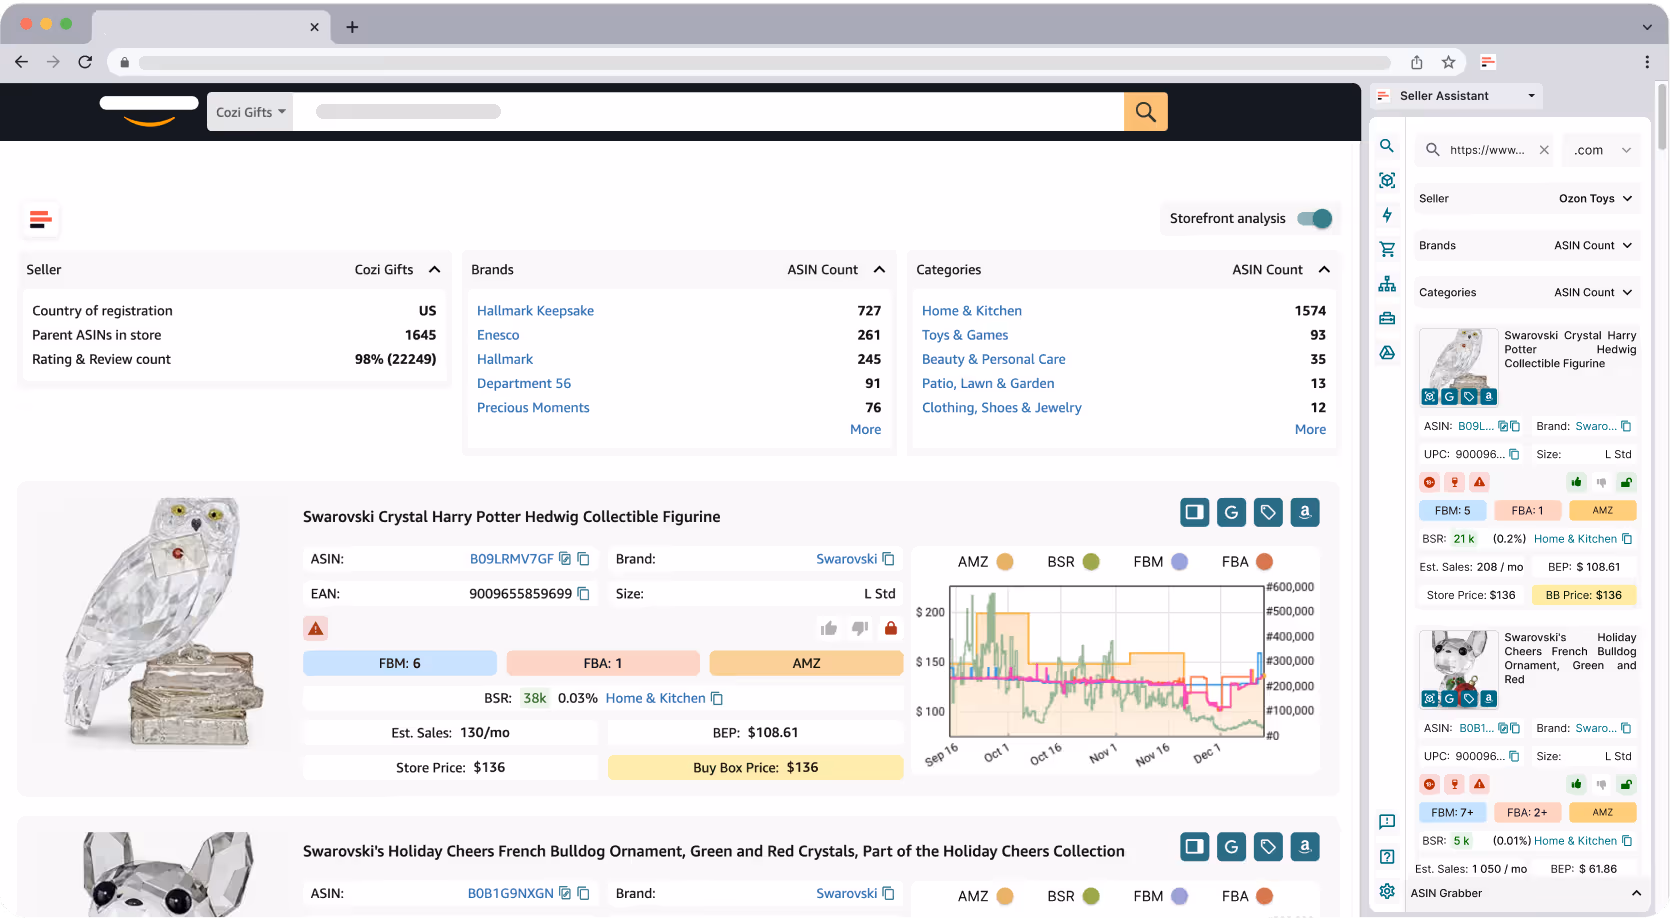
Task: Show More categories in Categories panel
Action: click(1310, 430)
